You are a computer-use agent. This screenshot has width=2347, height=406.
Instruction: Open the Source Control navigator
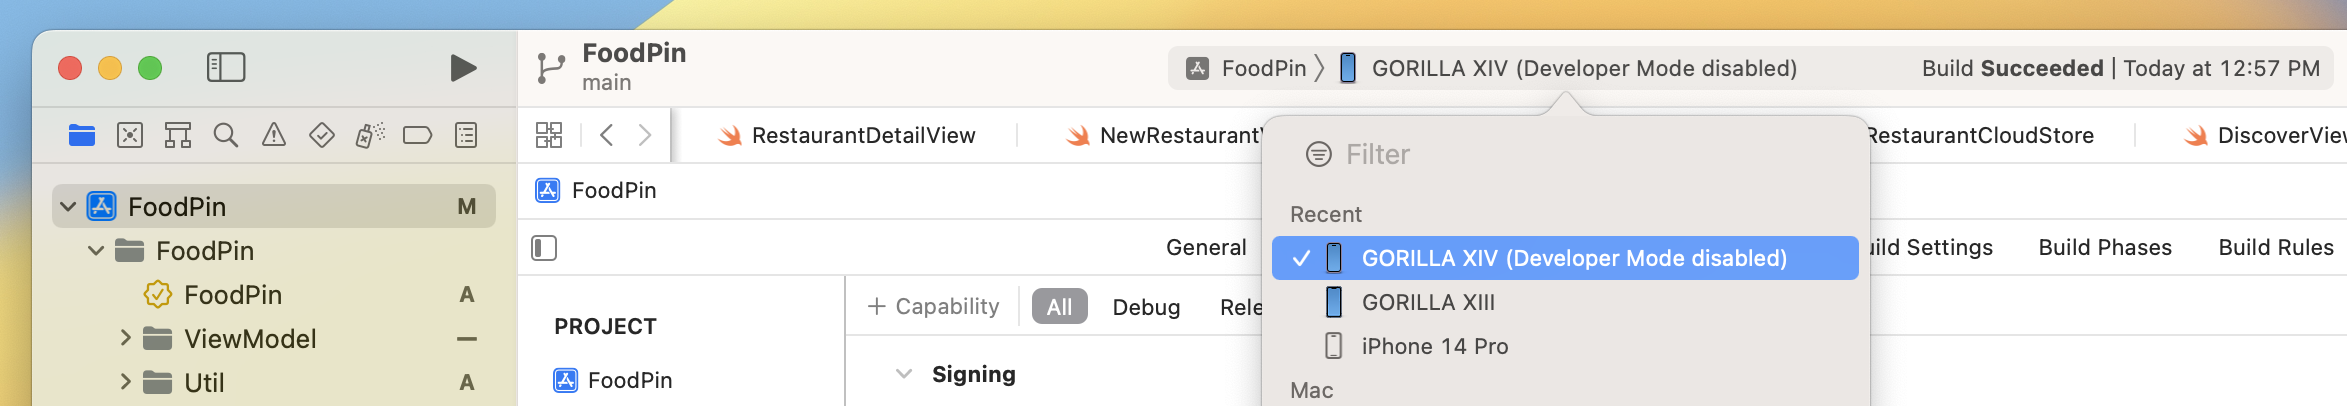[130, 136]
